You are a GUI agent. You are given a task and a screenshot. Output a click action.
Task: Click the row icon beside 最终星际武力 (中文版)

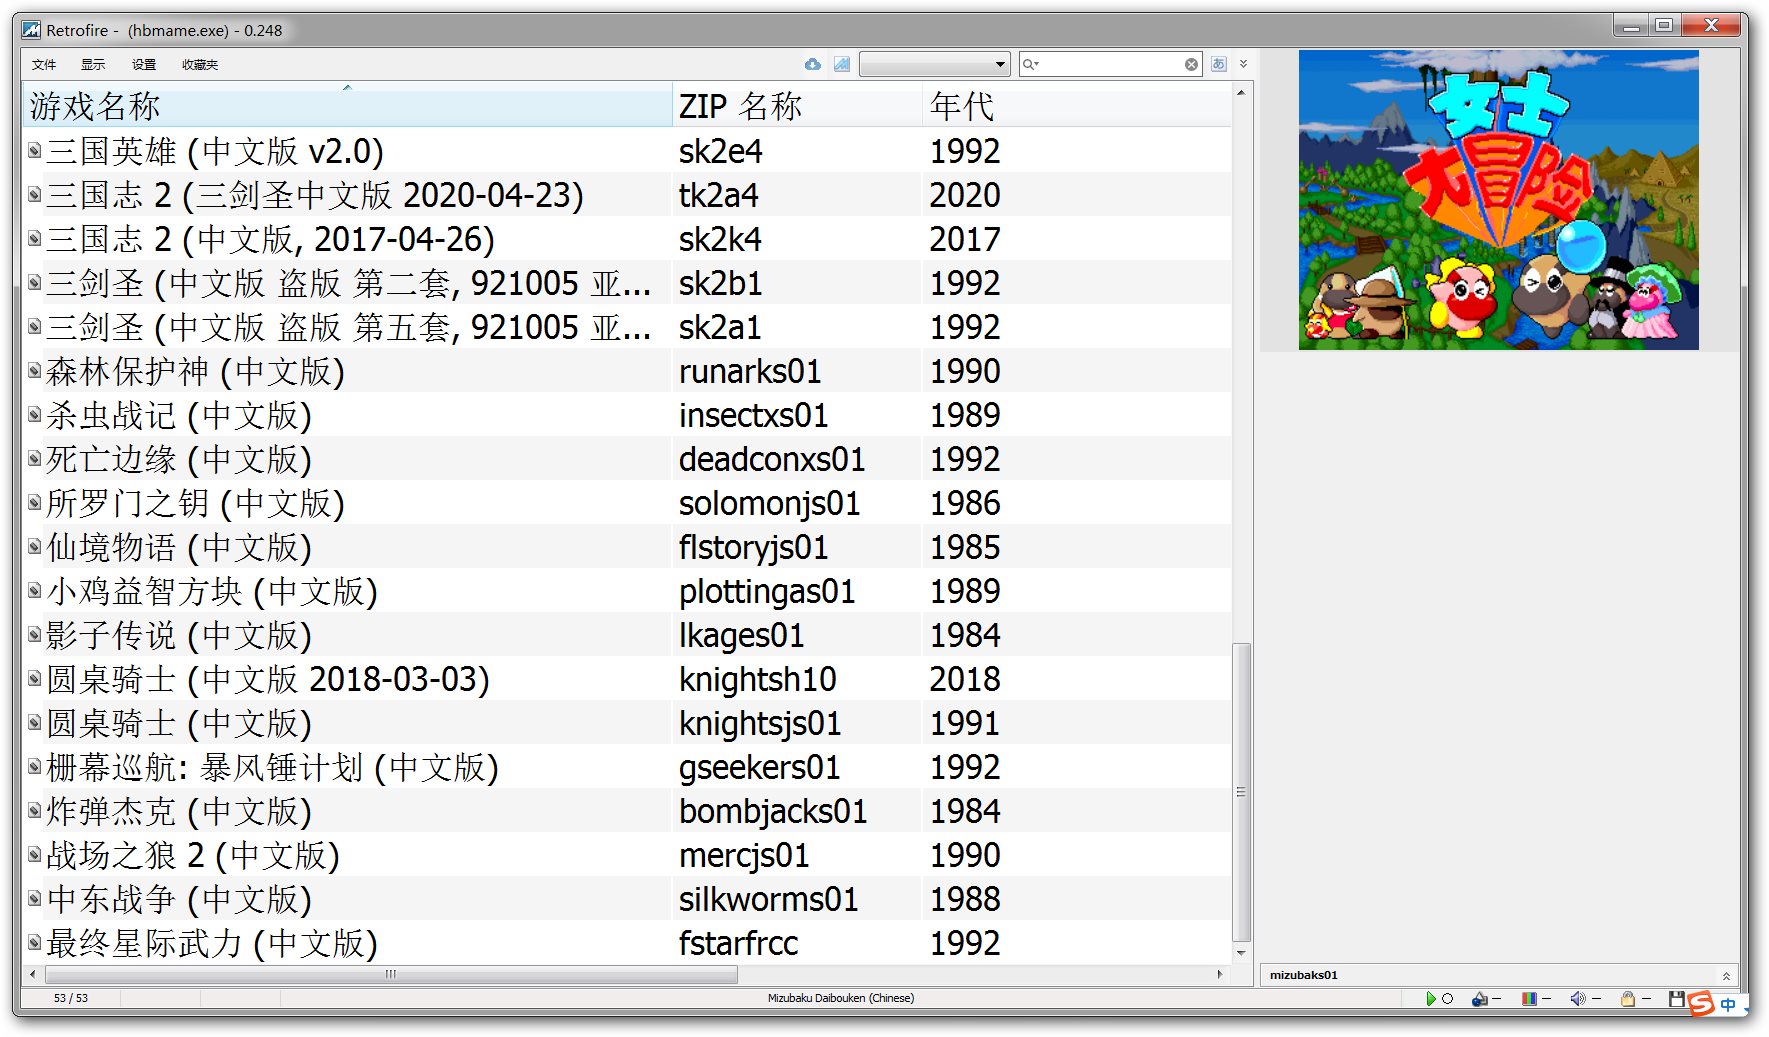[x=34, y=943]
